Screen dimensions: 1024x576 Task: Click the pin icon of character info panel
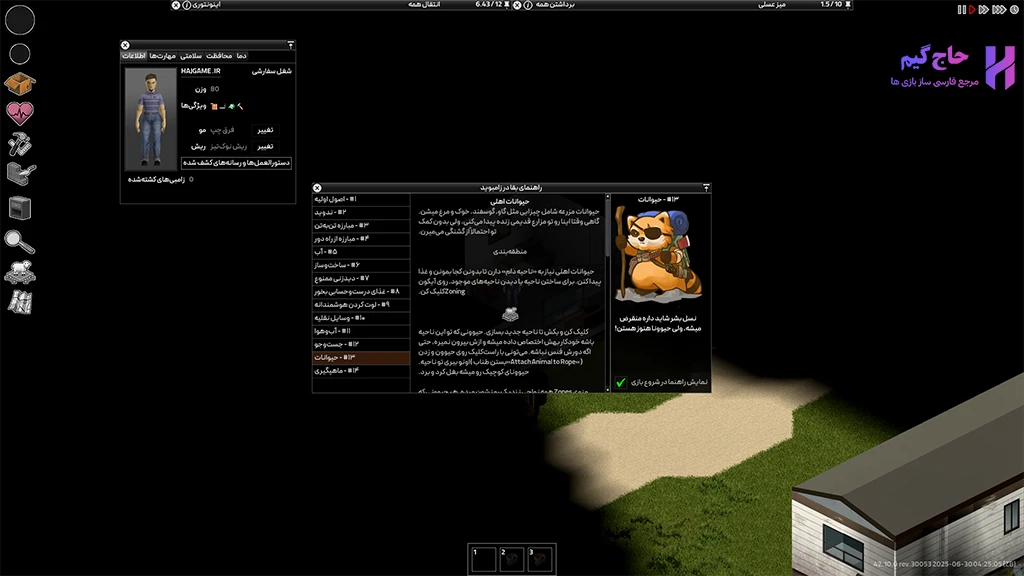[x=291, y=45]
